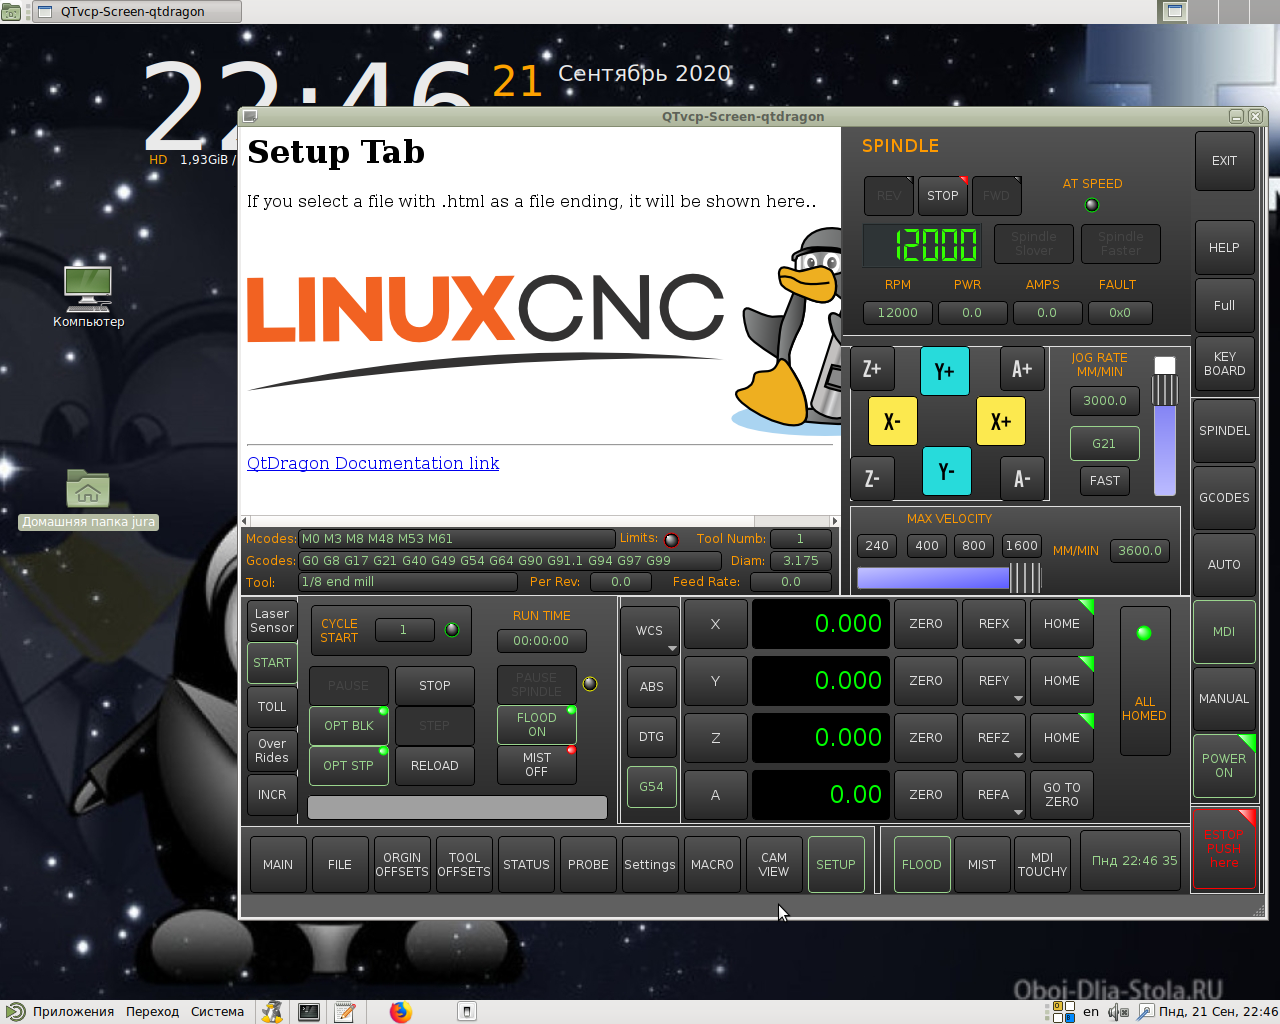Toggle the bottom FLOOD button

tap(922, 865)
